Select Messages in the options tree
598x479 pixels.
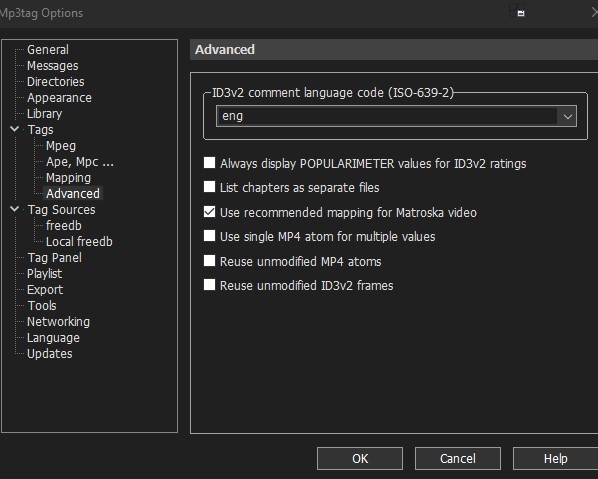(53, 66)
